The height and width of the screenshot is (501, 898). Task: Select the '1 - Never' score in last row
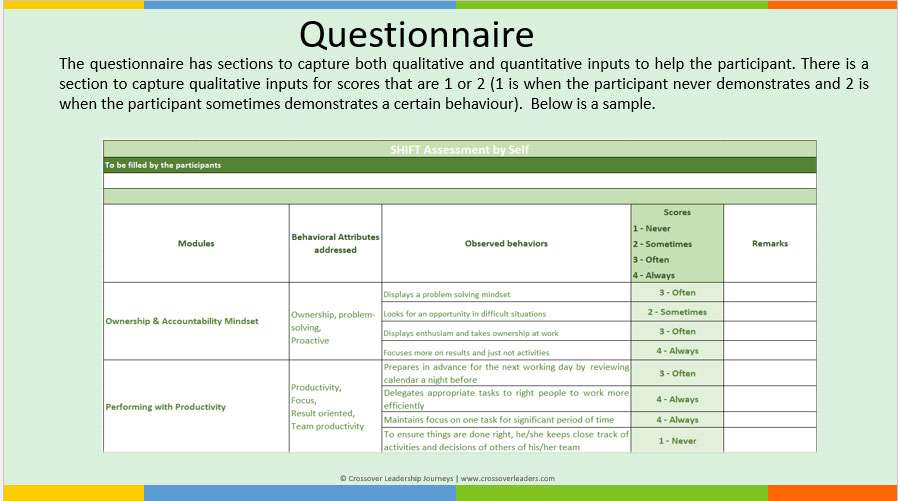(677, 440)
